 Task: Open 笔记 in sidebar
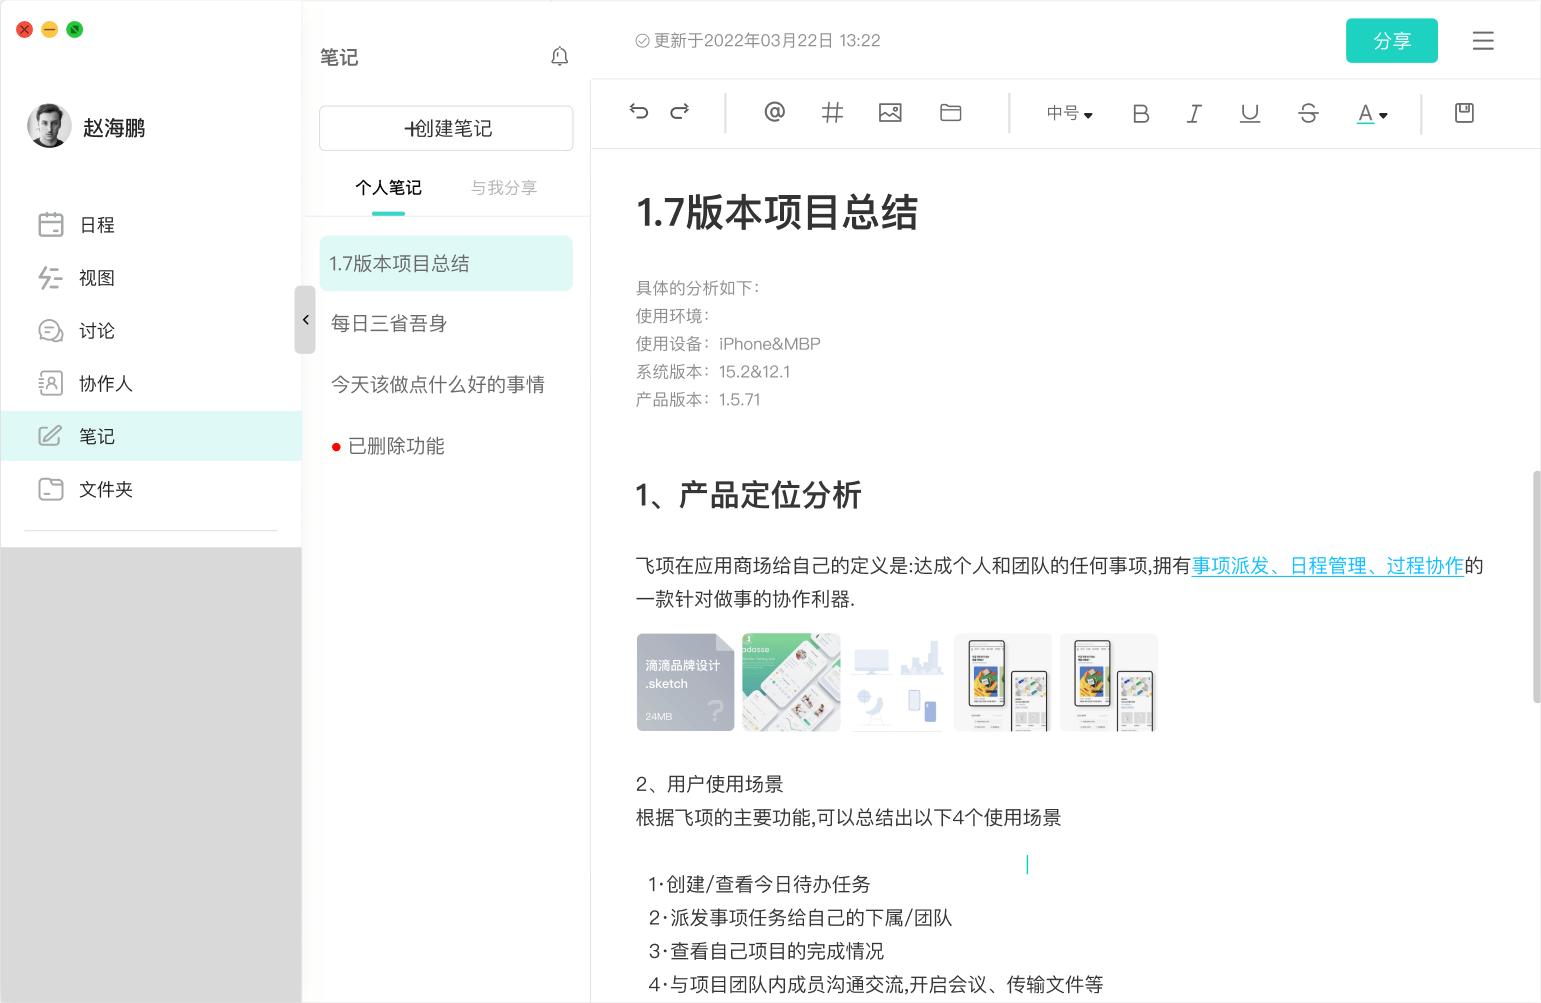[151, 436]
